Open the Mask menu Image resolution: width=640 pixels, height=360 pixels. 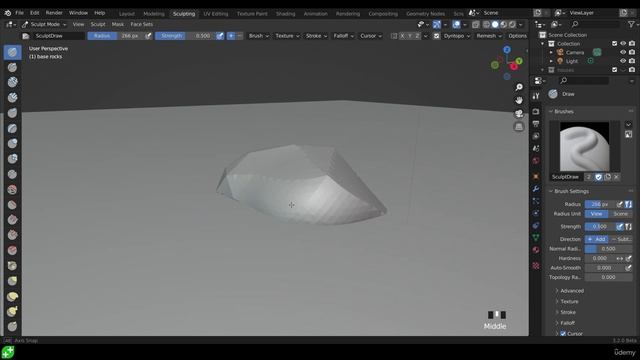118,24
